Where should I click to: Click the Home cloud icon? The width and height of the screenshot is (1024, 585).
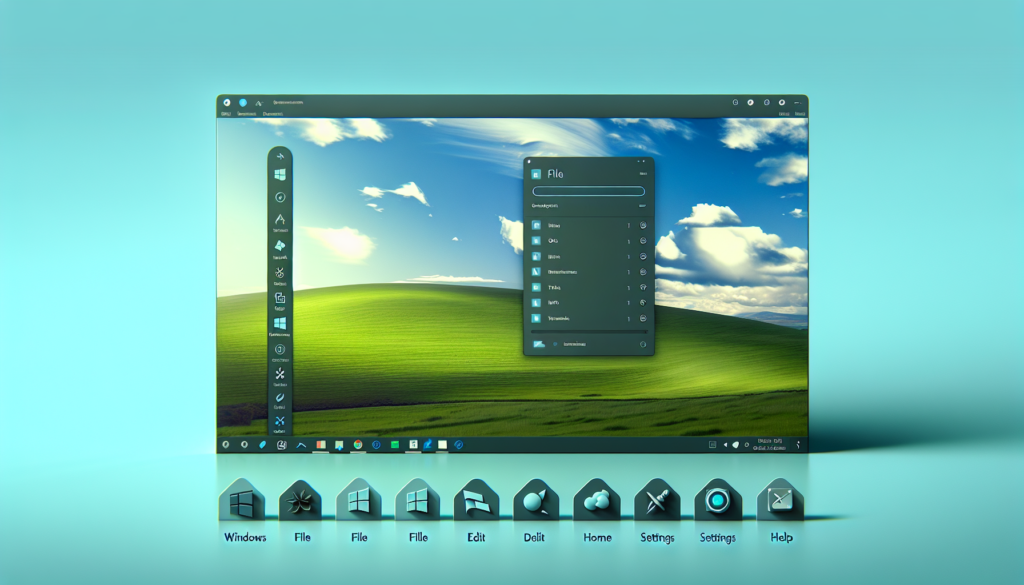point(598,503)
